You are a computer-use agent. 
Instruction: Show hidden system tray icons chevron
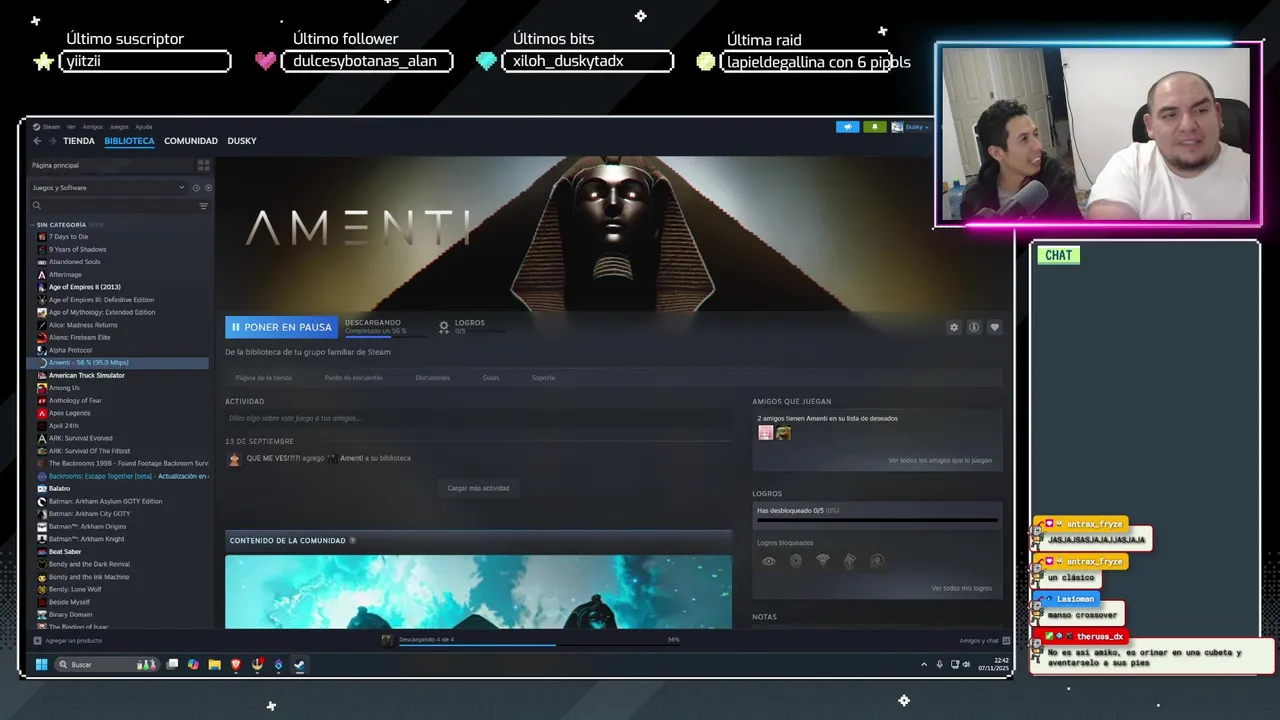pos(924,664)
